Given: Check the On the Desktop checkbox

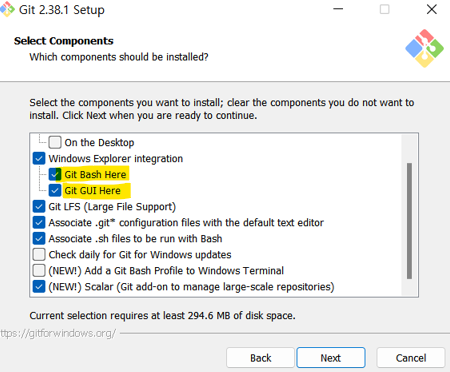Looking at the screenshot, I should coord(55,142).
